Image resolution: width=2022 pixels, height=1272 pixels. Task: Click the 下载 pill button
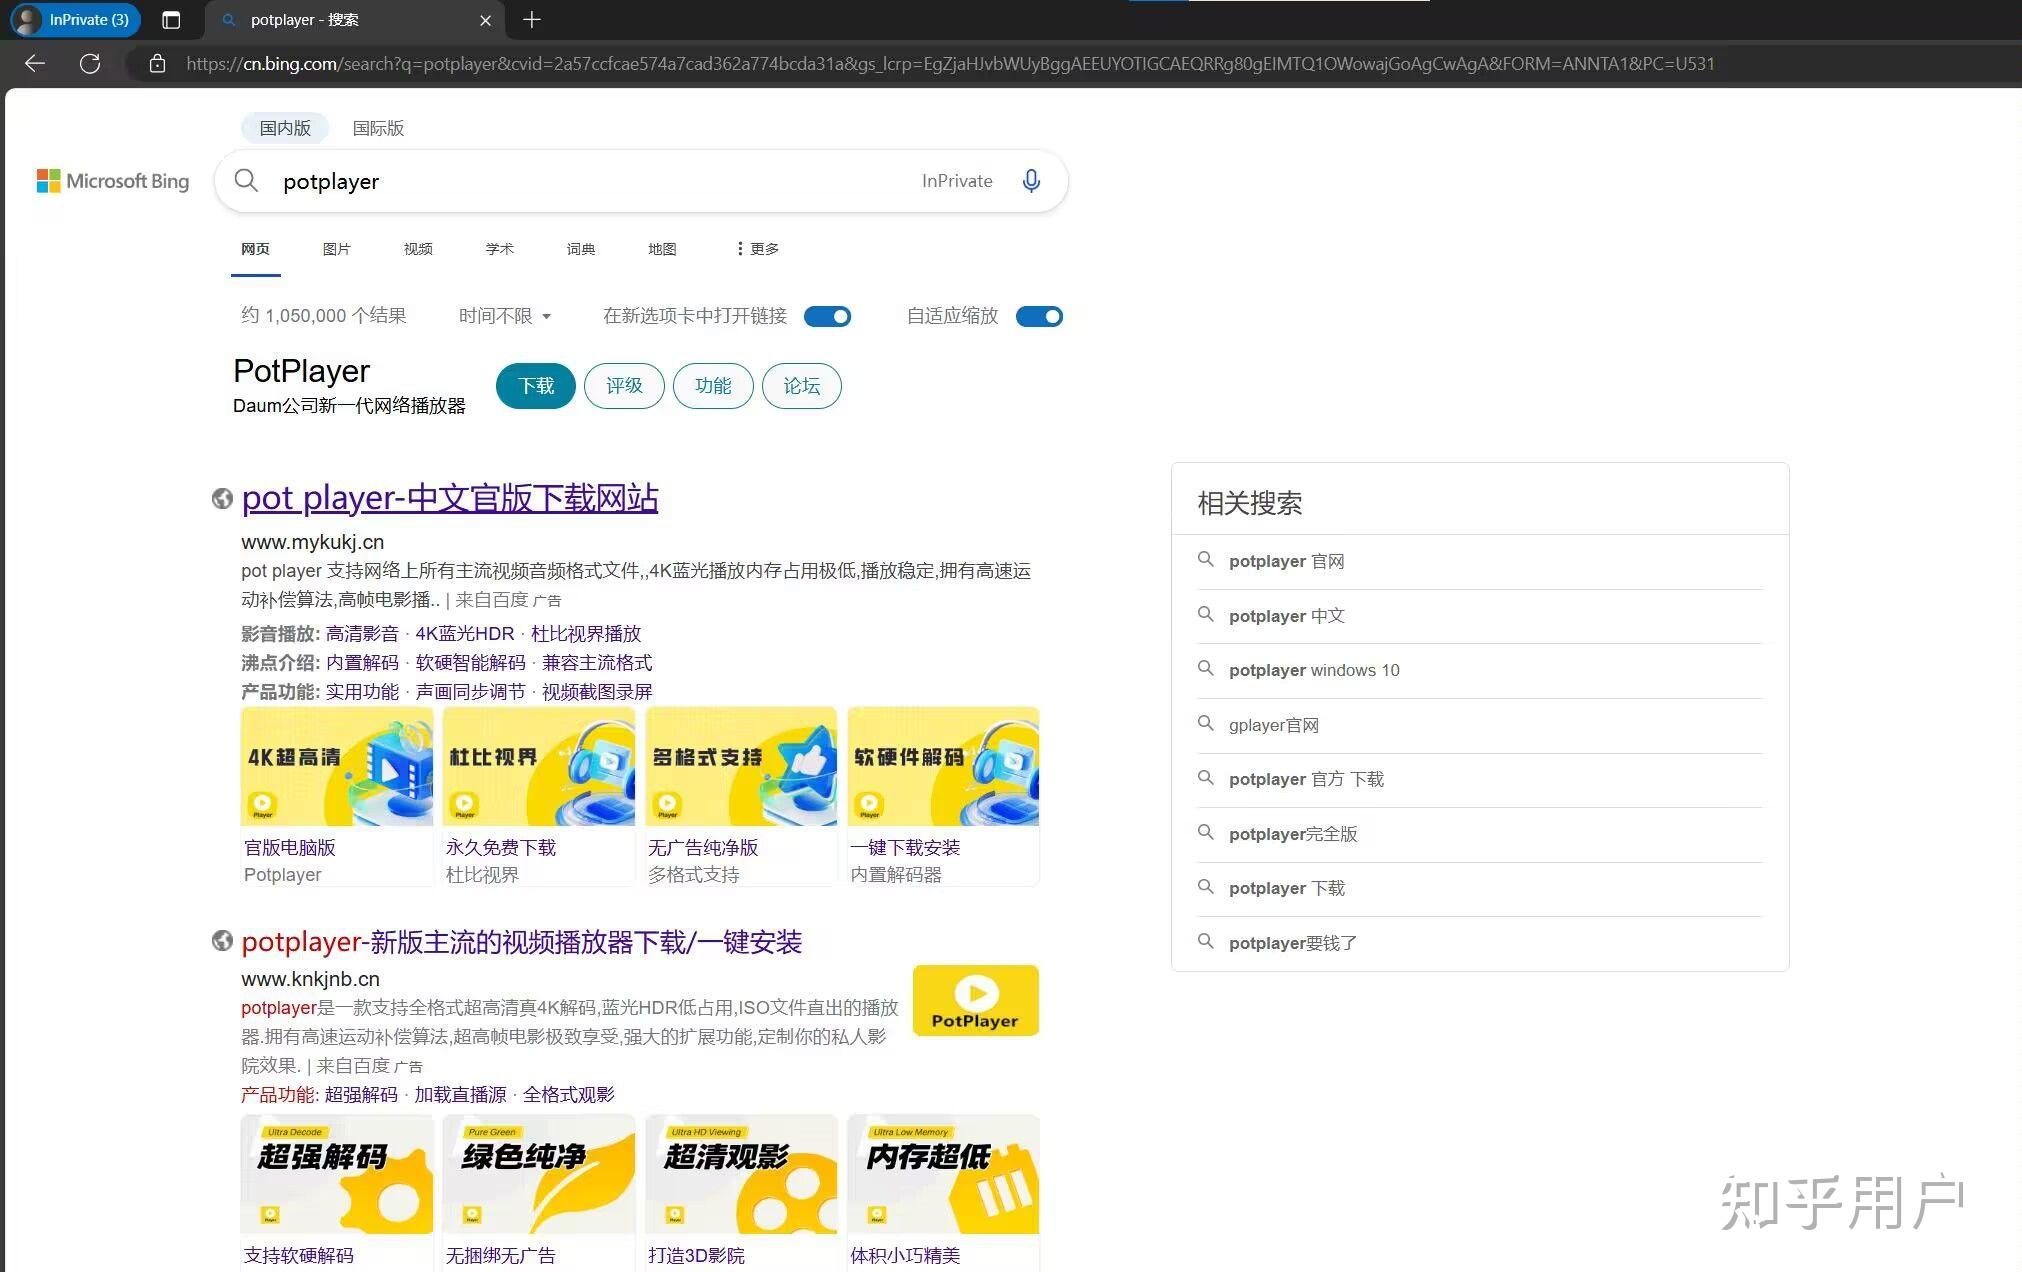(x=536, y=386)
